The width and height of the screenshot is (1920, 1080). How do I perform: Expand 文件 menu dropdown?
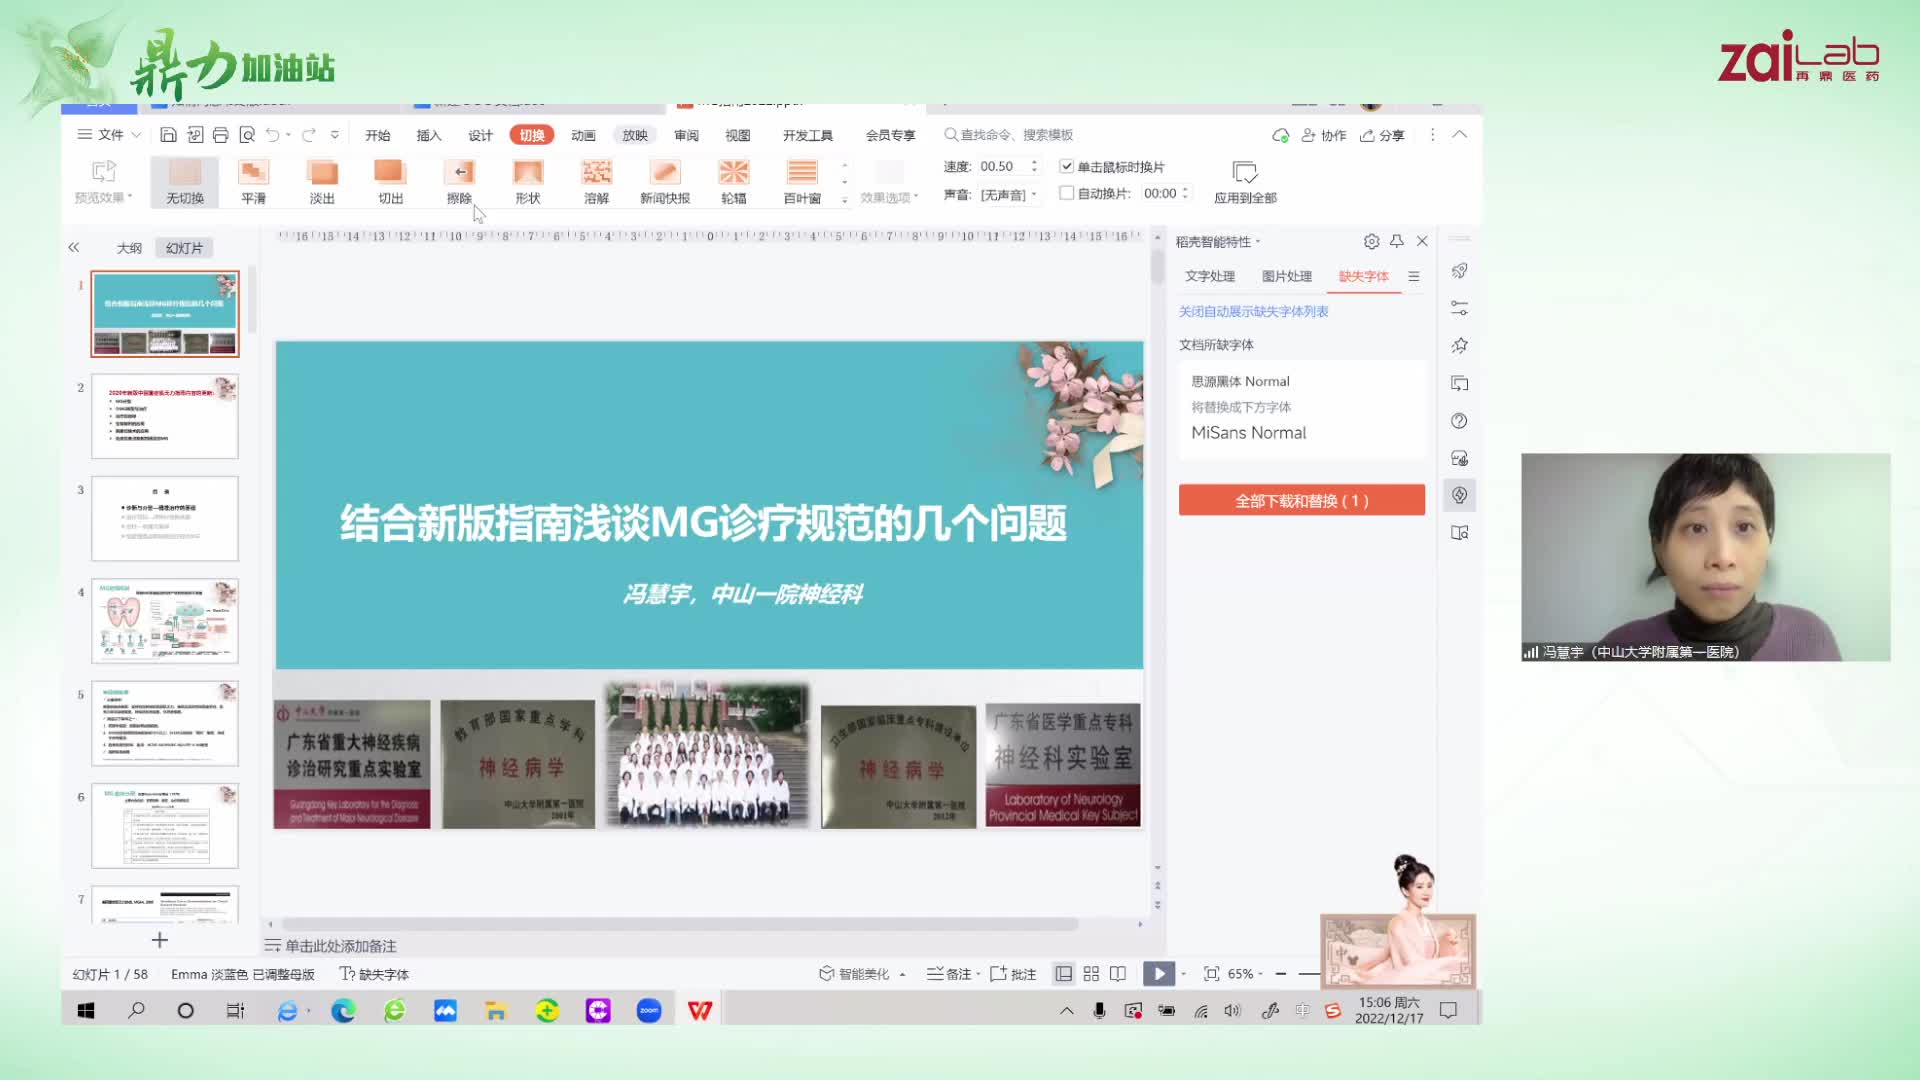[x=110, y=134]
